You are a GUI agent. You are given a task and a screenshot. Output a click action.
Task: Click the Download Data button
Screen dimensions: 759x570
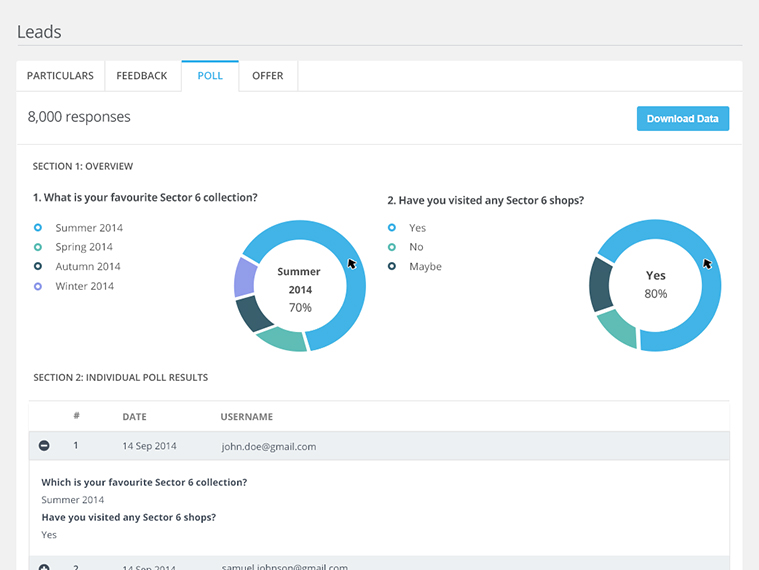coord(683,119)
